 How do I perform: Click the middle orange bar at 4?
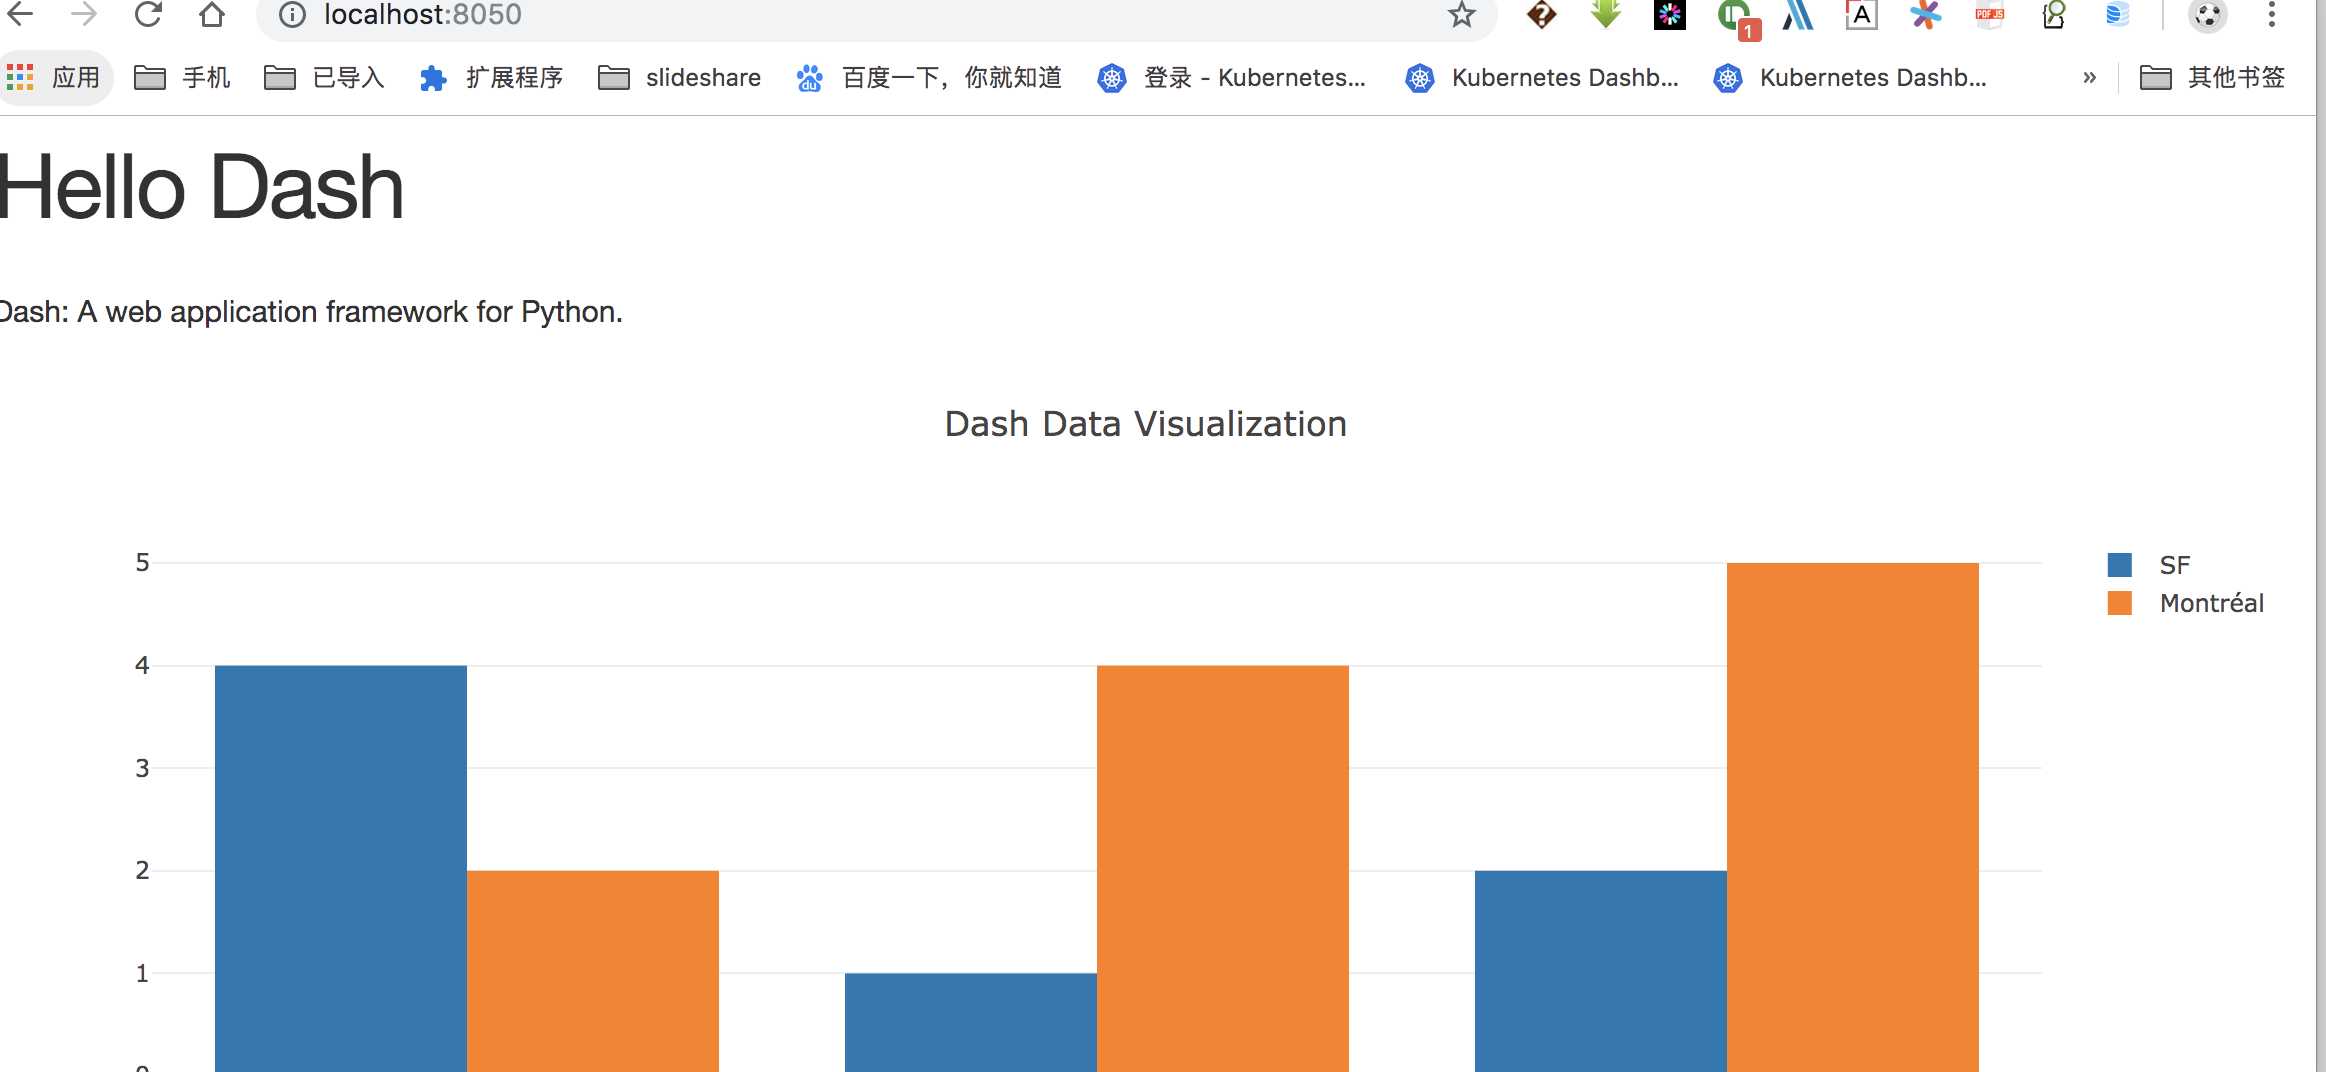pyautogui.click(x=1223, y=868)
